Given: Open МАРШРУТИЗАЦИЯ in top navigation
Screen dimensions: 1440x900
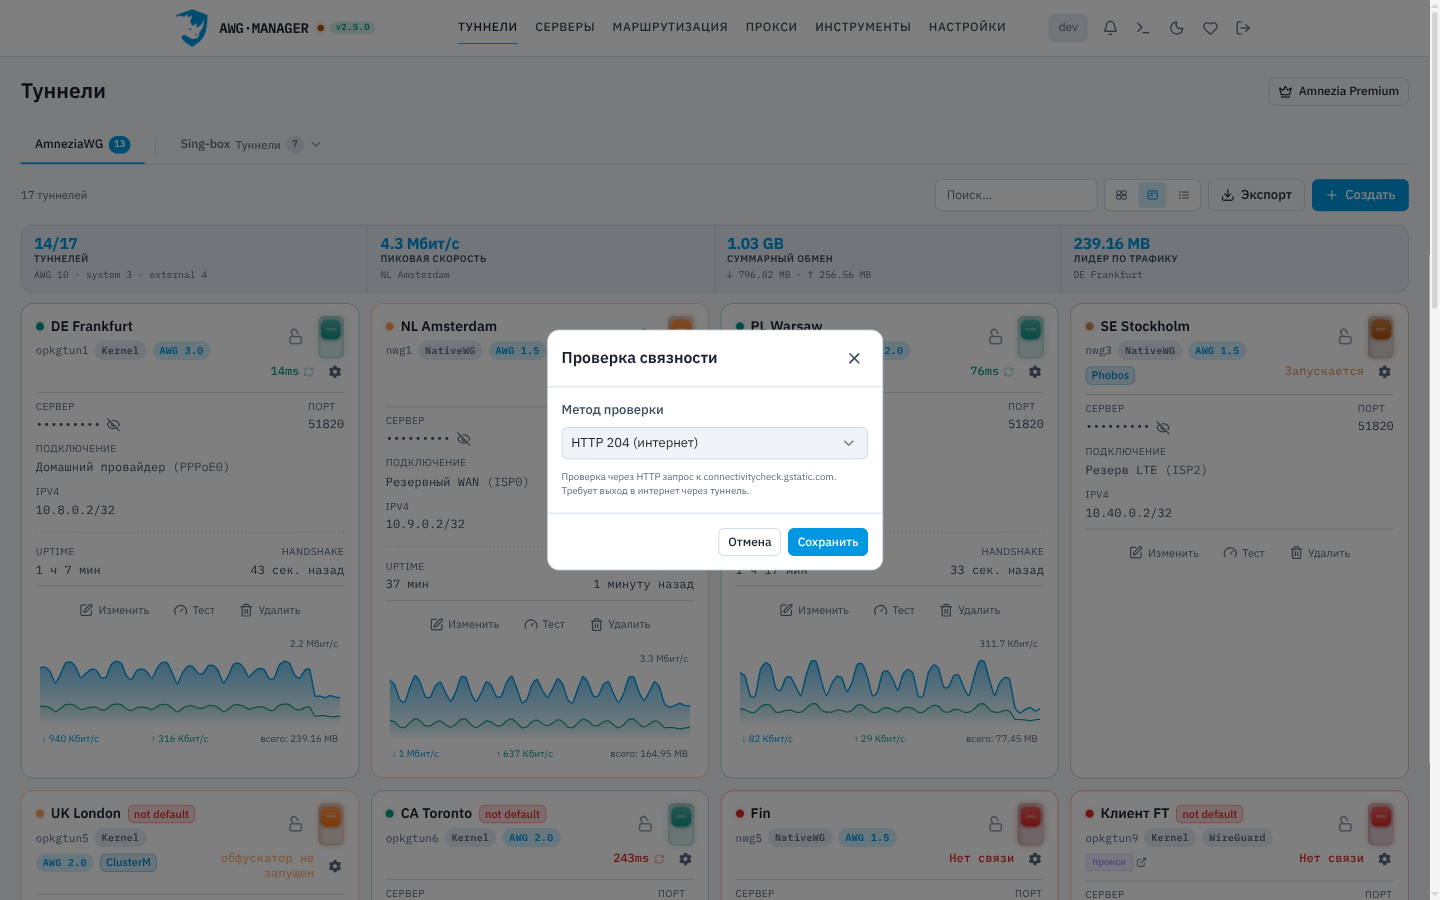Looking at the screenshot, I should pos(670,27).
